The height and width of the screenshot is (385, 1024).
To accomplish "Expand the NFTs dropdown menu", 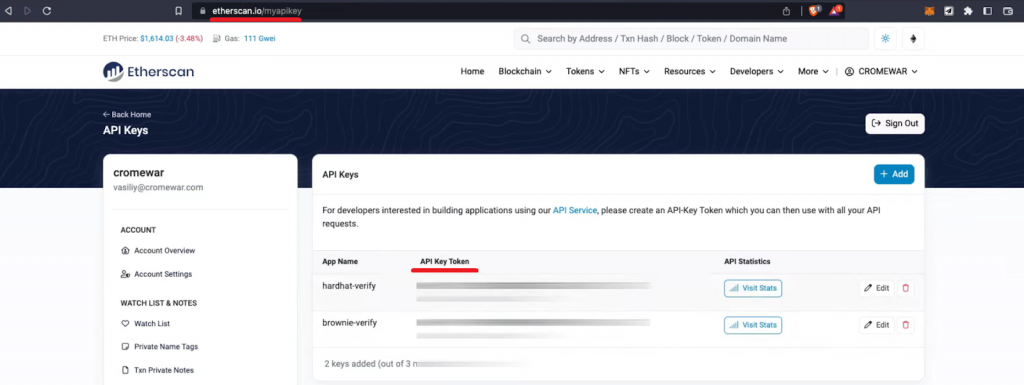I will [x=634, y=71].
